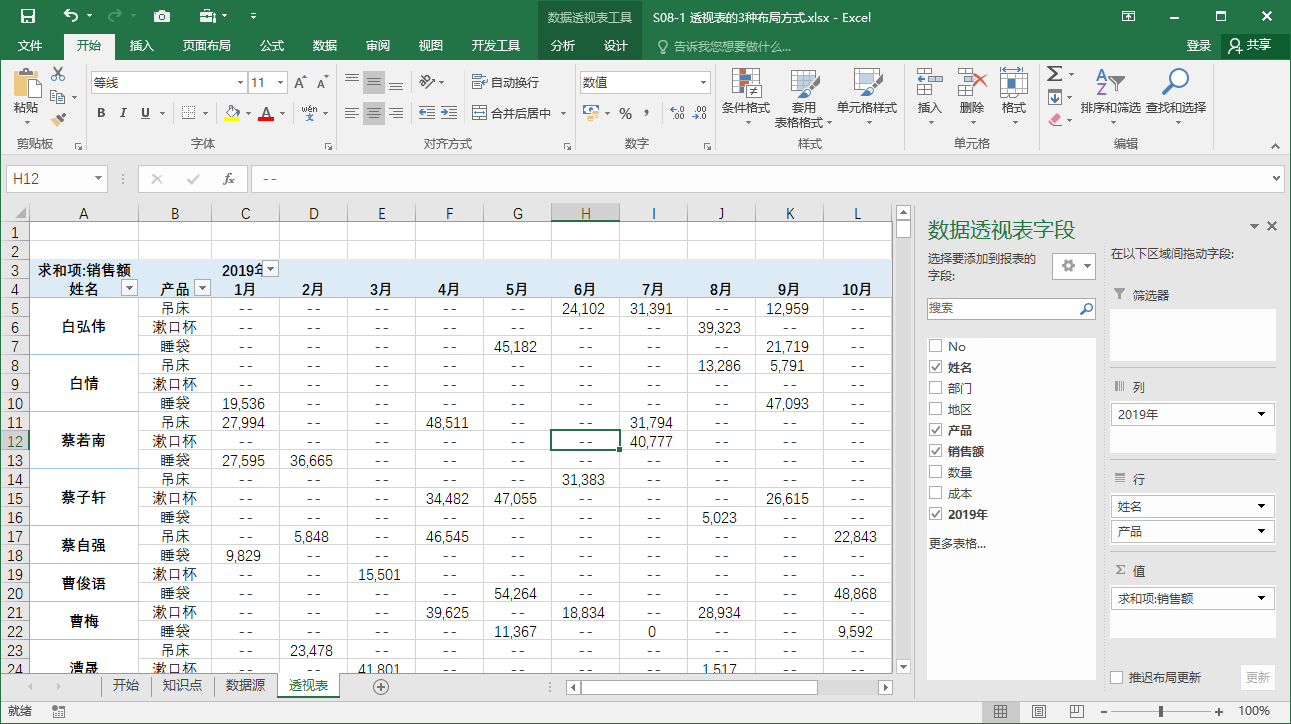
Task: Select the 数据源 sheet tab
Action: coord(244,687)
